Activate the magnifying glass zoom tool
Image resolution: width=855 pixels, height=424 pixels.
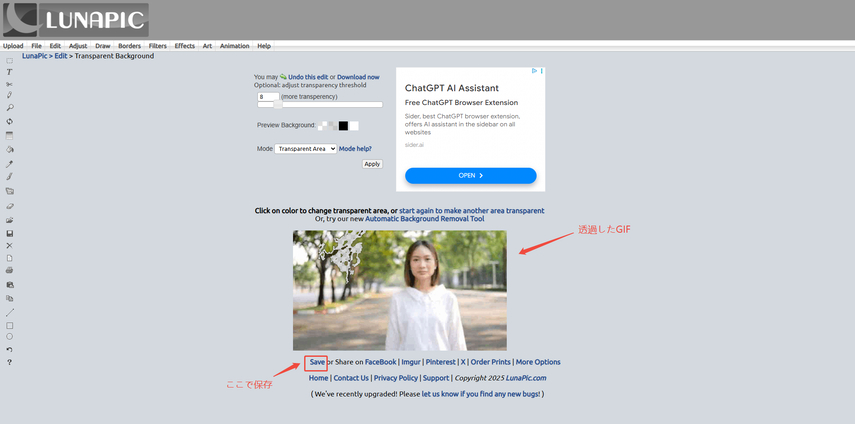9,108
